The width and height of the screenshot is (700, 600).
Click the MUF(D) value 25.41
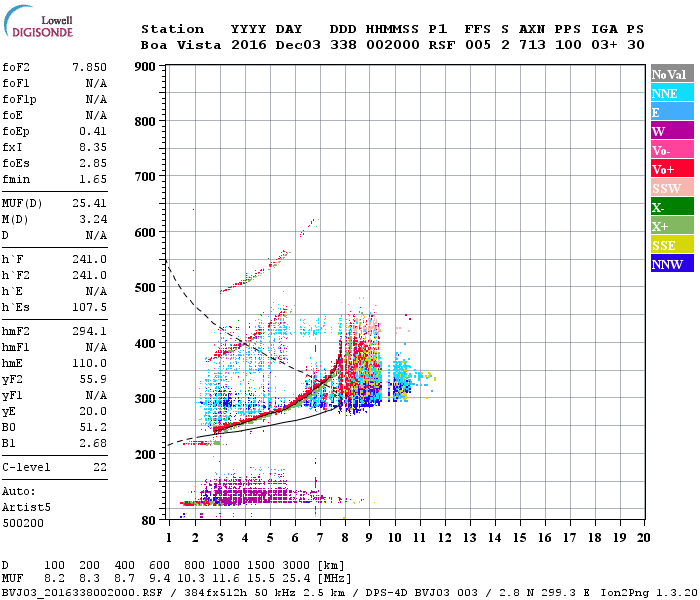point(89,203)
